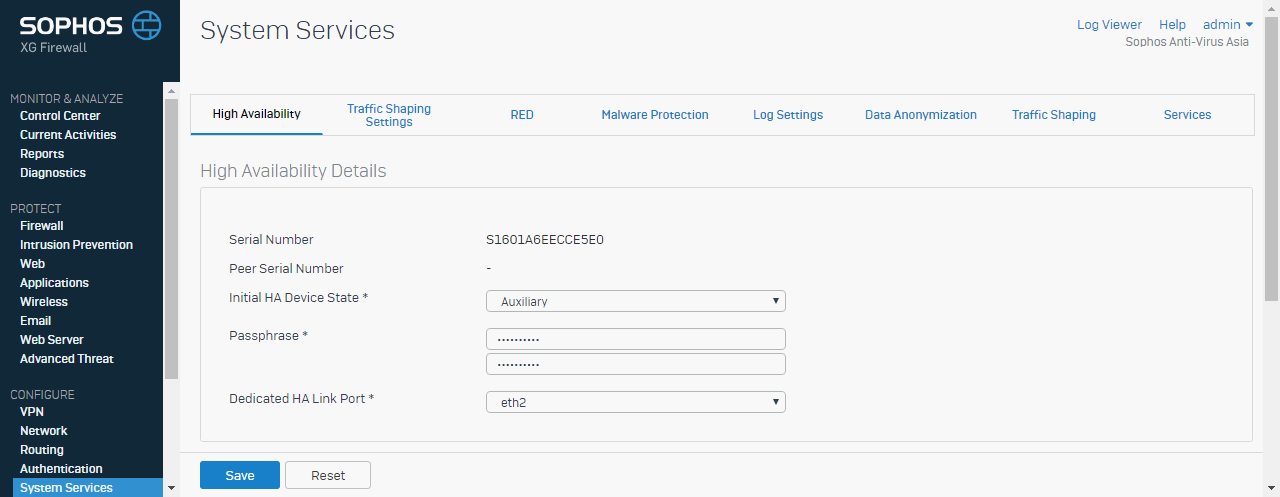Switch to the Malware Protection tab
This screenshot has height=497, width=1280.
point(655,115)
